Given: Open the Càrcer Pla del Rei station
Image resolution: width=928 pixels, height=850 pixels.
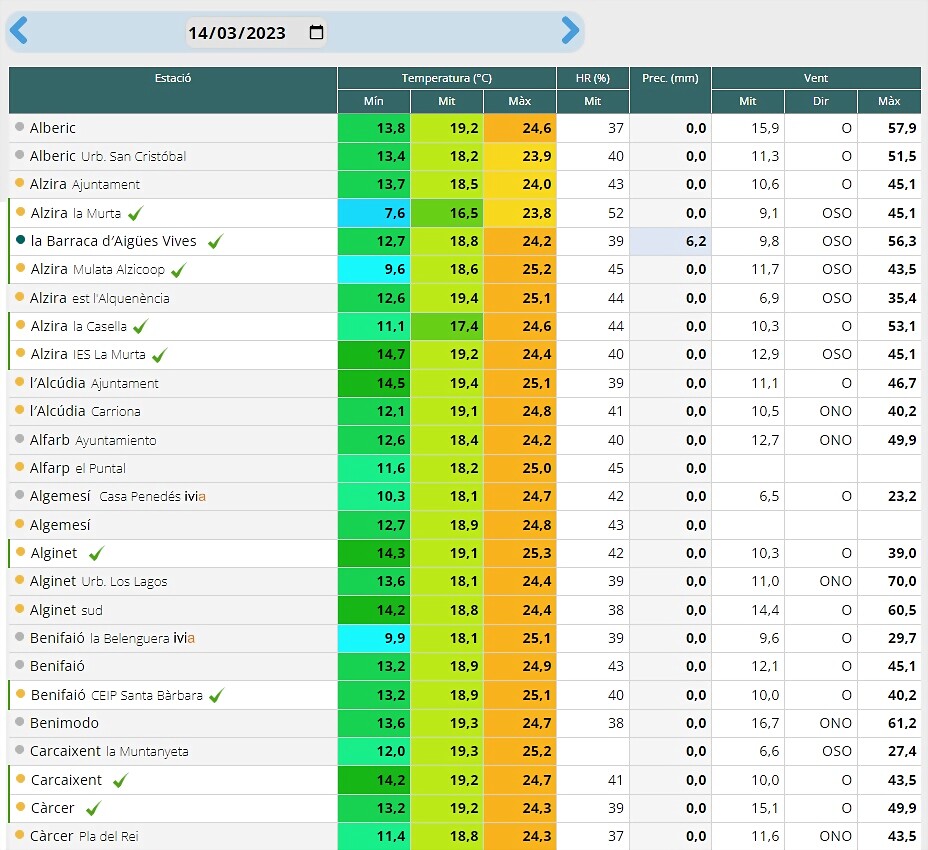Looking at the screenshot, I should pyautogui.click(x=84, y=836).
